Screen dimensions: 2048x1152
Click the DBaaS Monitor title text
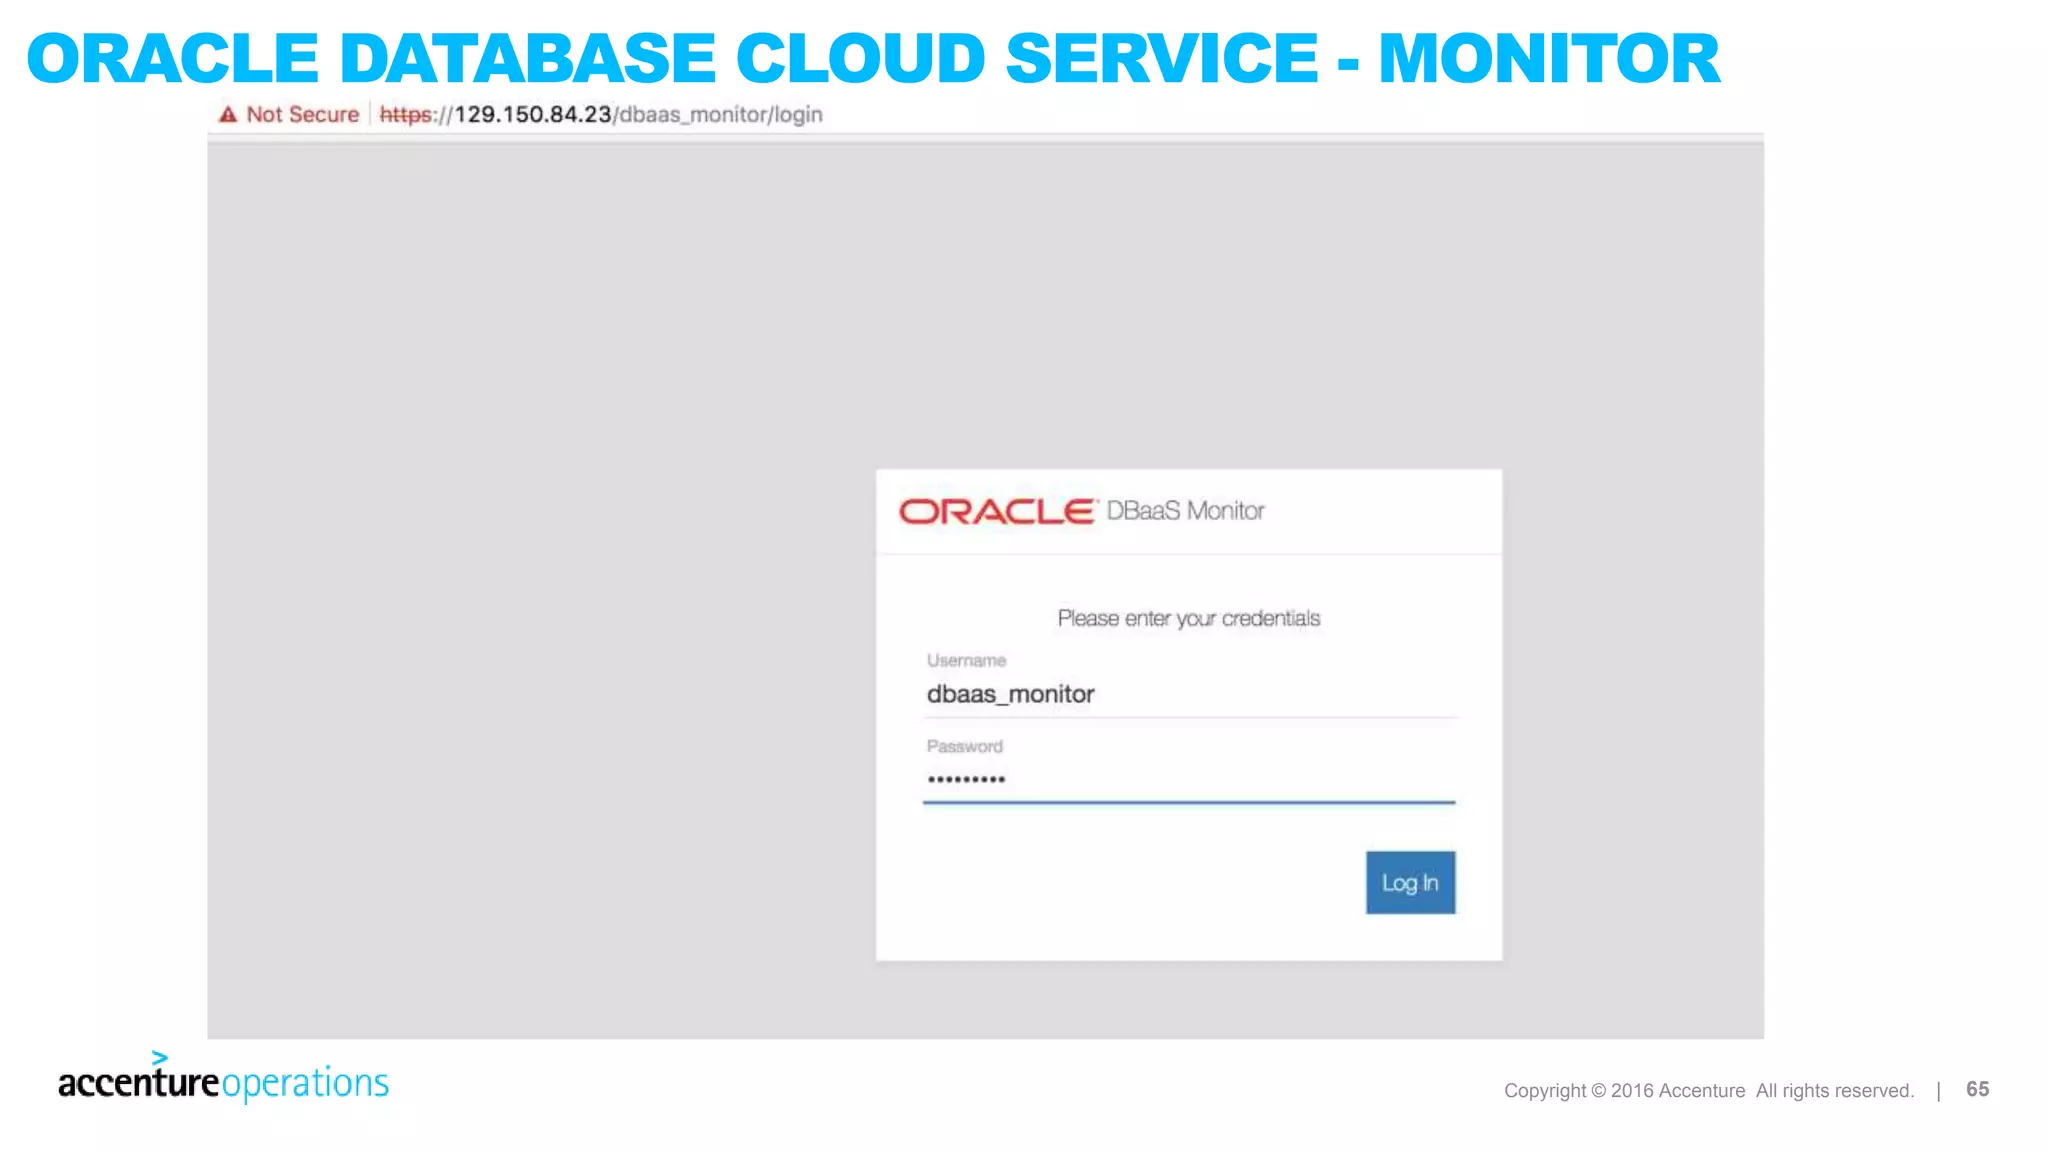1185,511
